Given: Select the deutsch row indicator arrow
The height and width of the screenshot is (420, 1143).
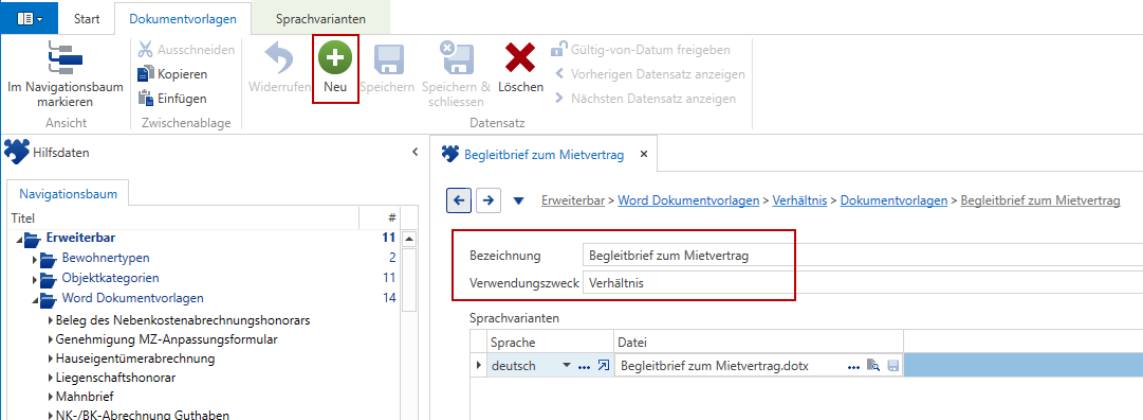Looking at the screenshot, I should click(479, 366).
